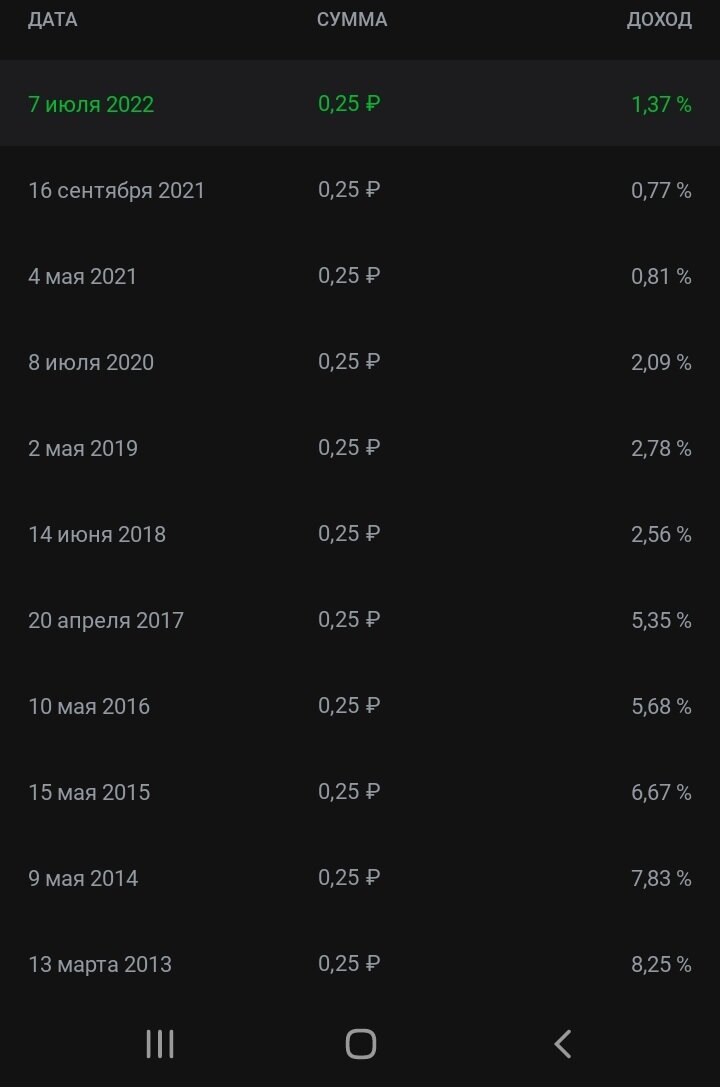Select the ДОХОД column header
720x1087 pixels.
(659, 19)
